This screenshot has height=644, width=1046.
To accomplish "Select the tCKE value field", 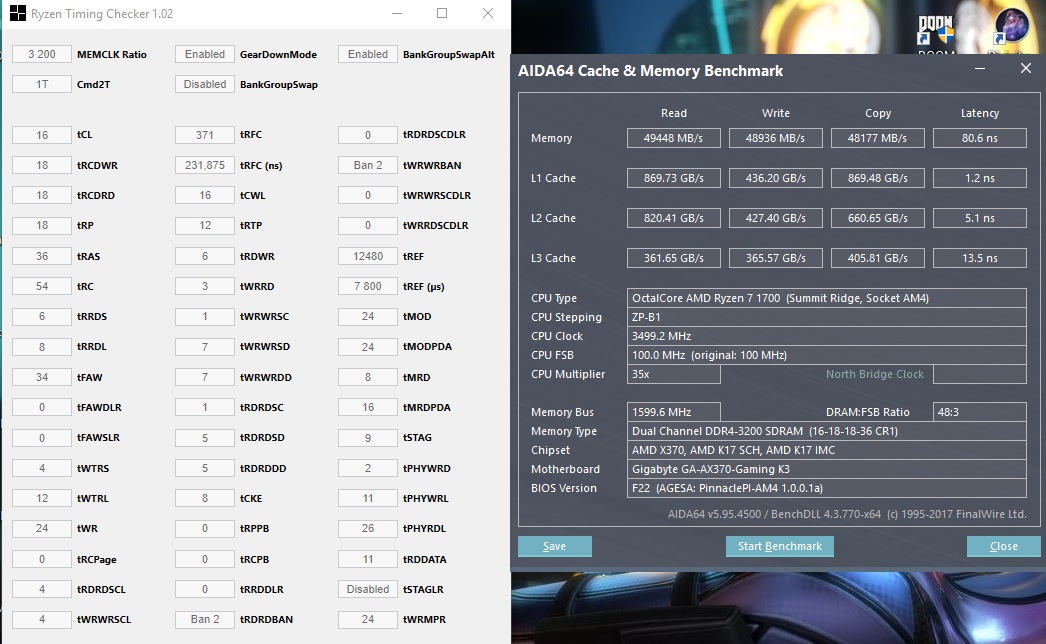I will (205, 498).
